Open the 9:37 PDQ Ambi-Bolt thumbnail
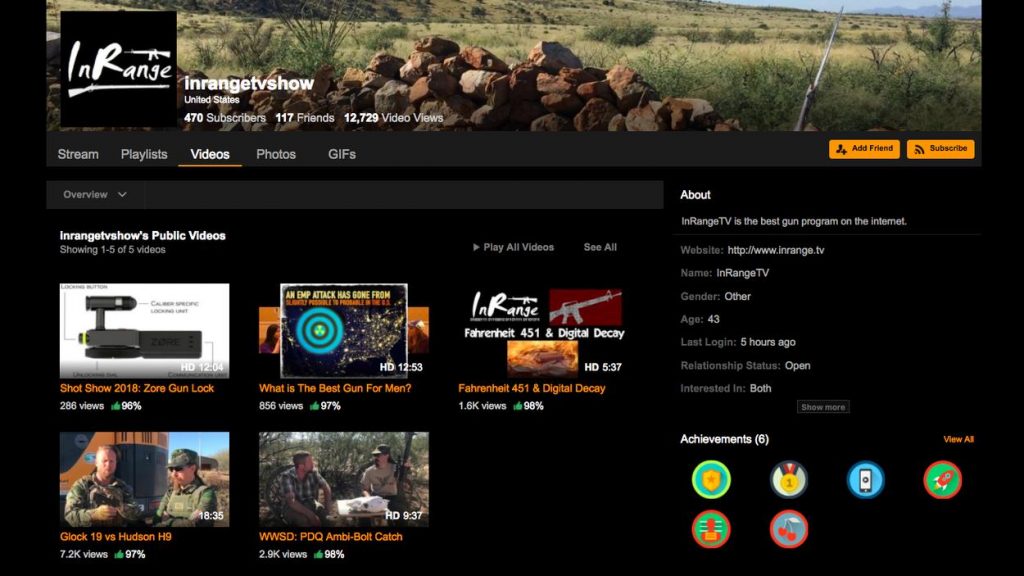 (x=344, y=479)
